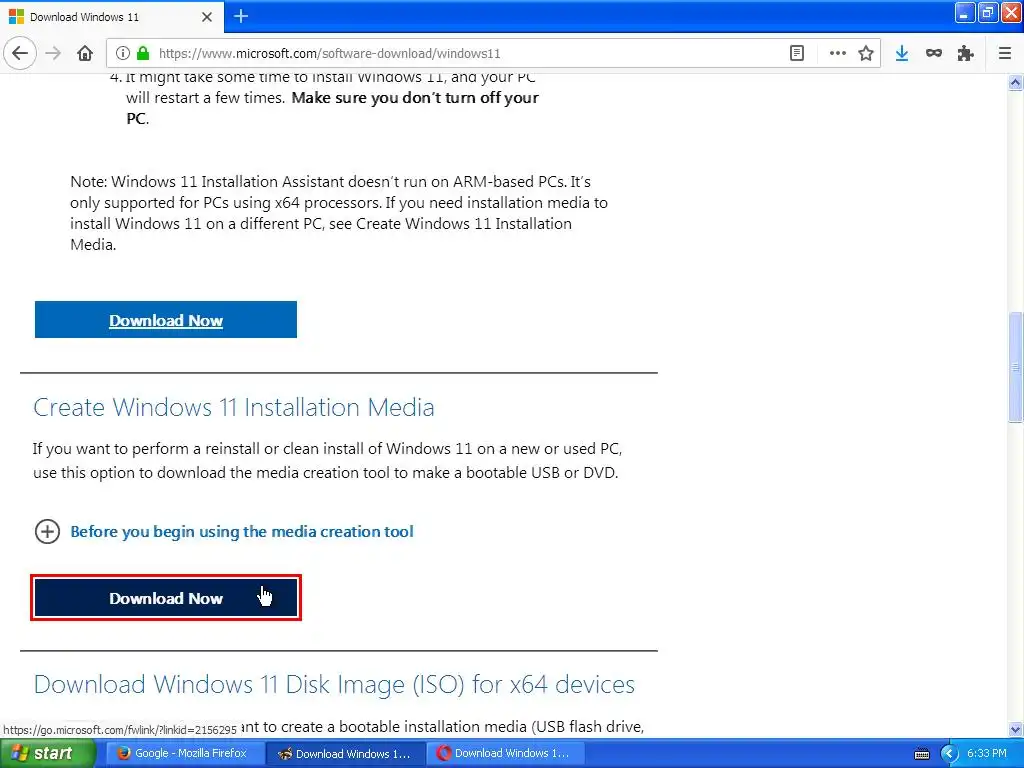
Task: Close the Download Windows 11 tab
Action: pyautogui.click(x=207, y=17)
